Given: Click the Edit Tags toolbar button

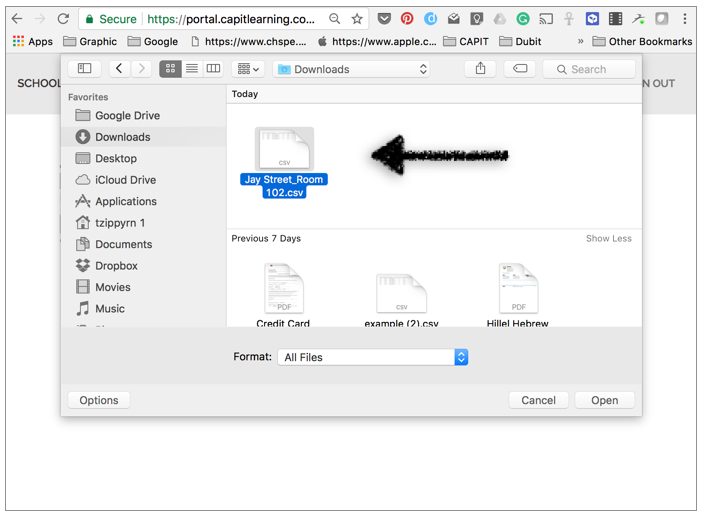Looking at the screenshot, I should [x=520, y=69].
